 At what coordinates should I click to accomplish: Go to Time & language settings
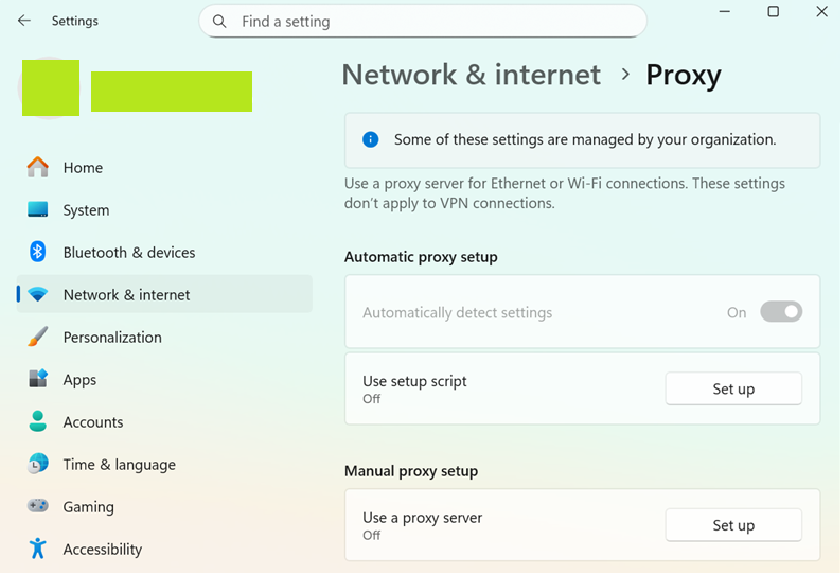[119, 464]
